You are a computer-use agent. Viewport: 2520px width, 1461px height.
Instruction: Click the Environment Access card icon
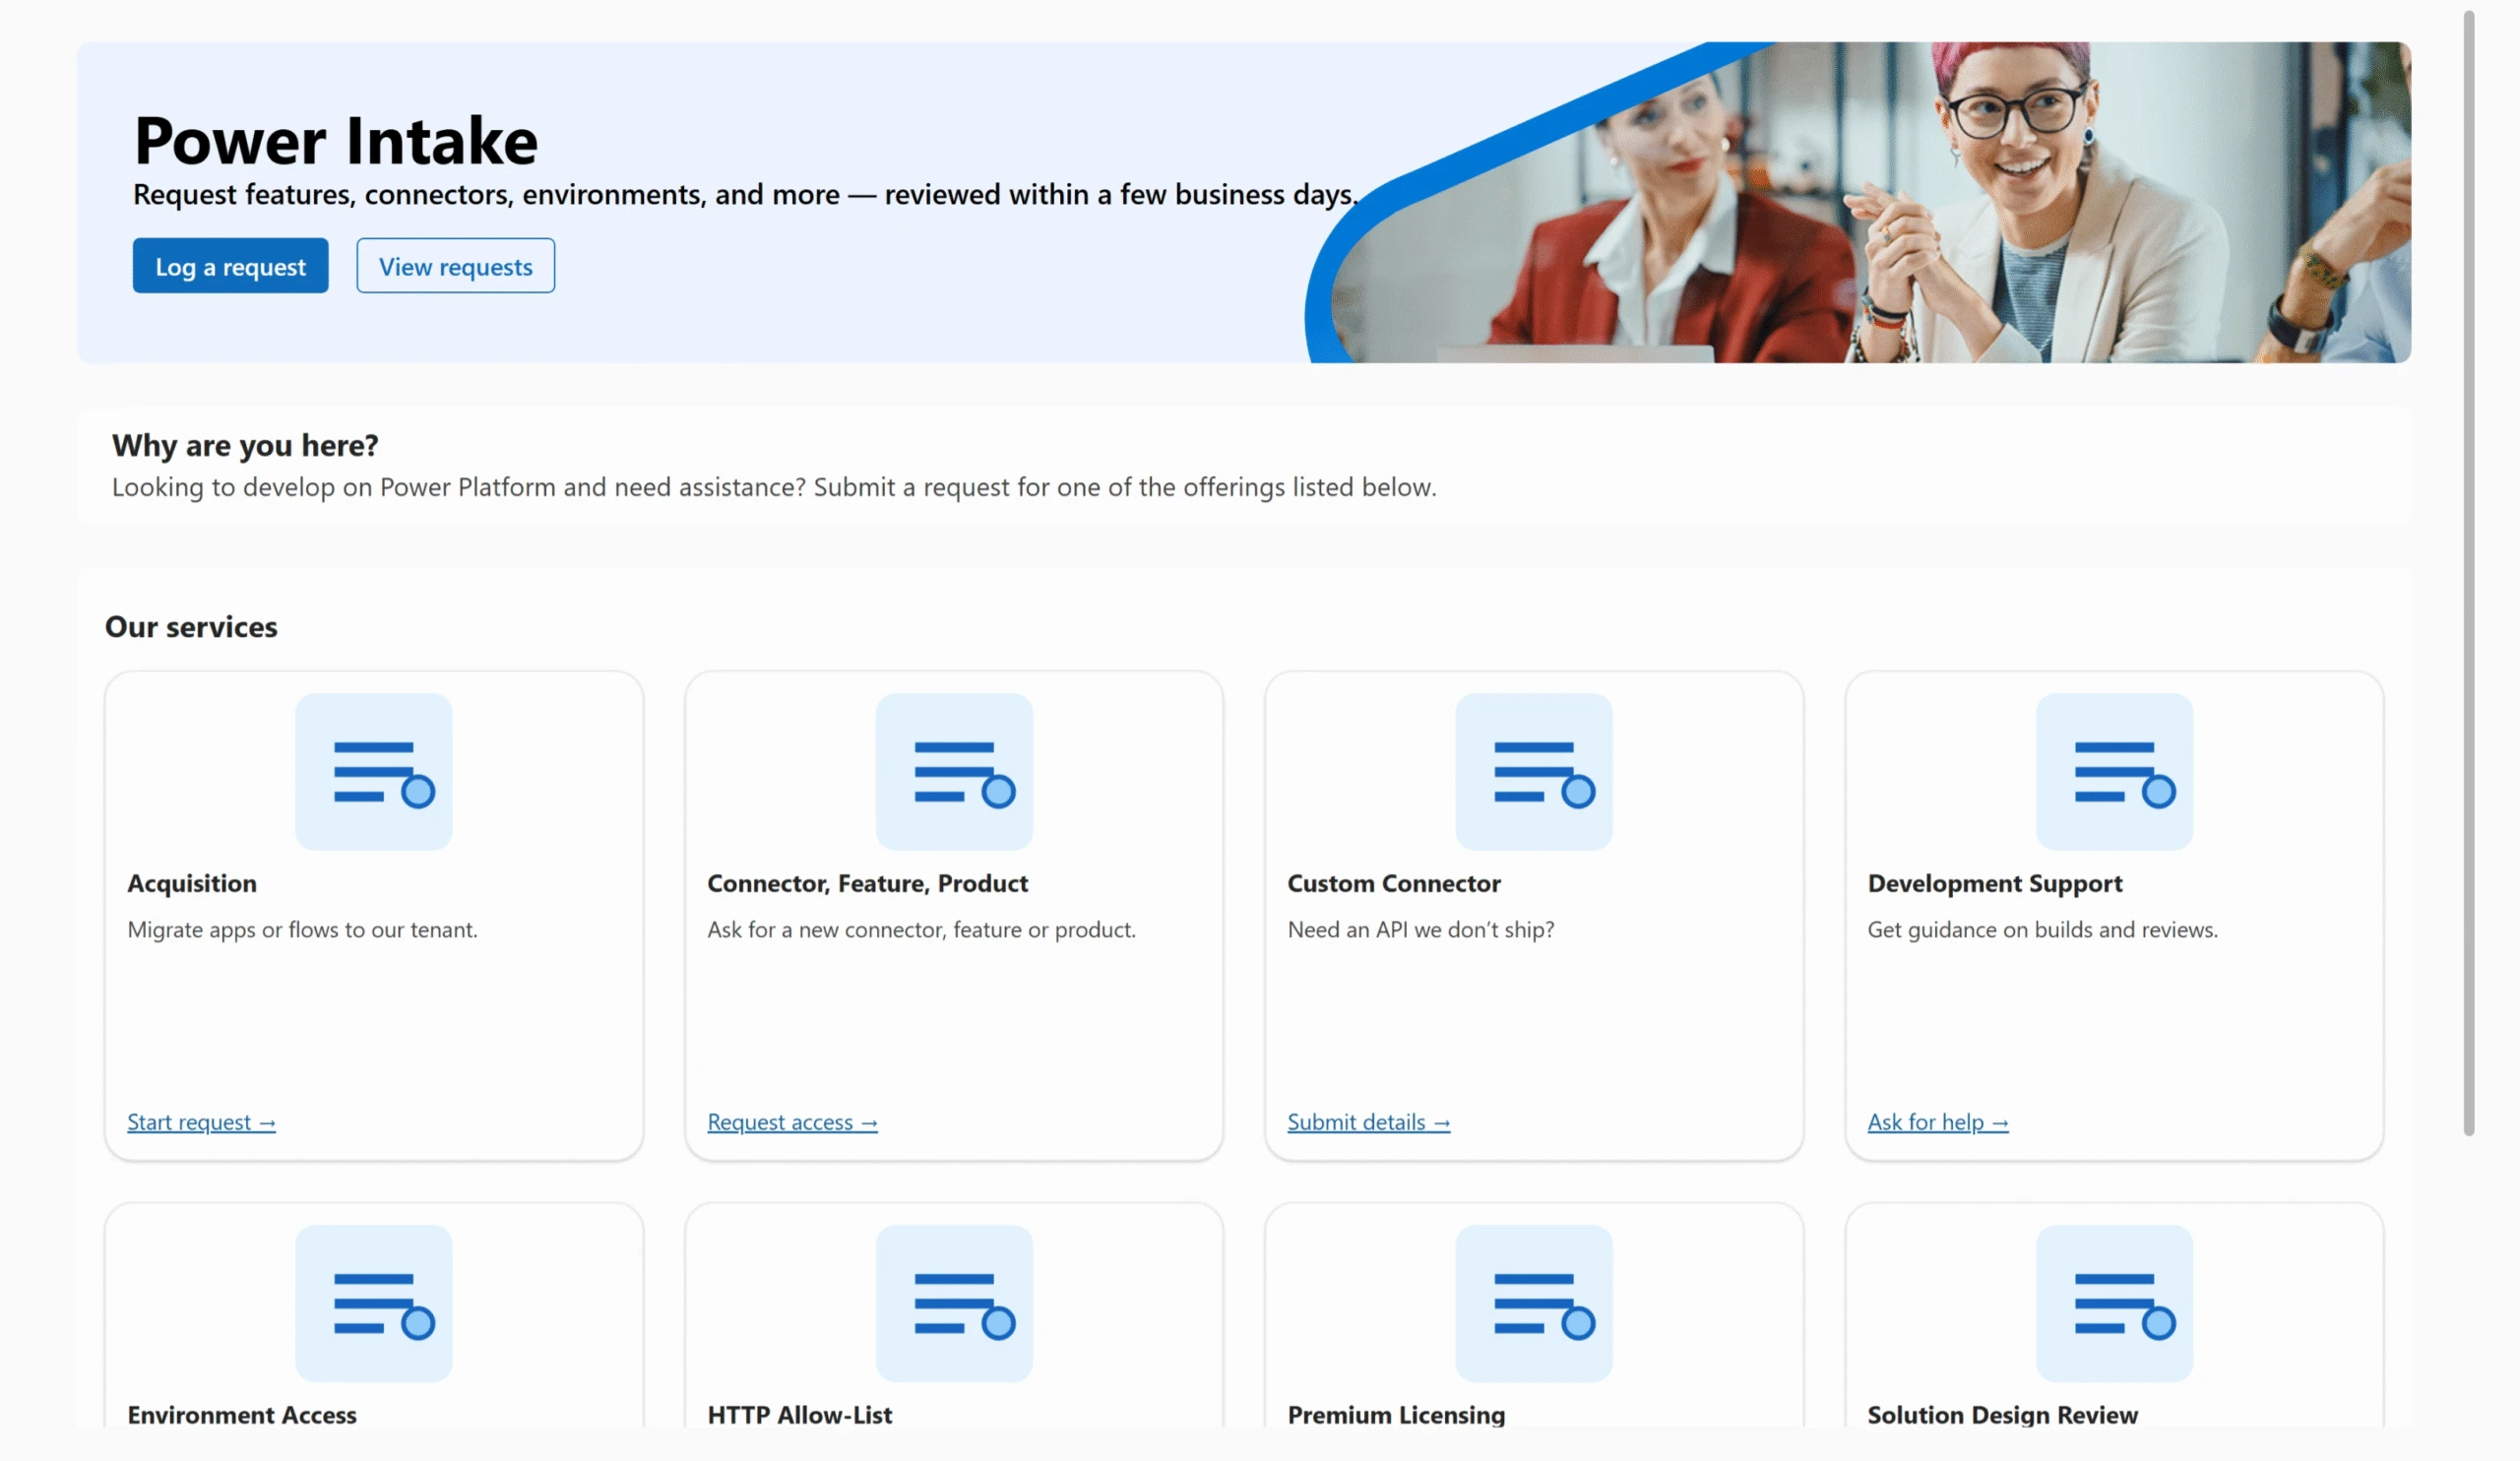point(373,1302)
